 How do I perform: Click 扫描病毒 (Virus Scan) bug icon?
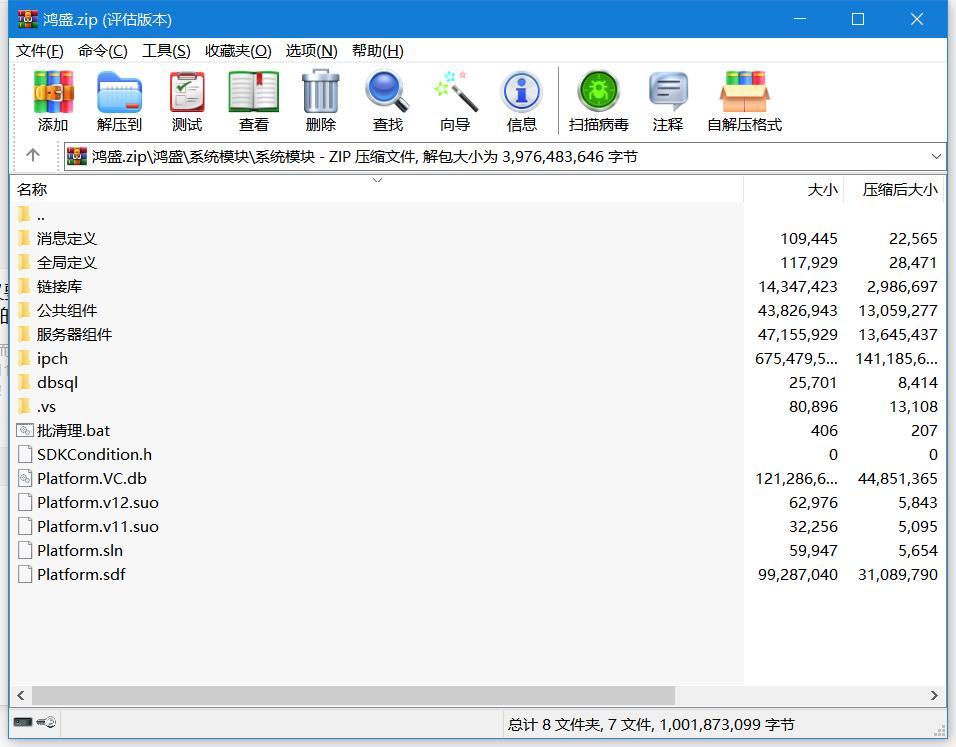tap(598, 101)
